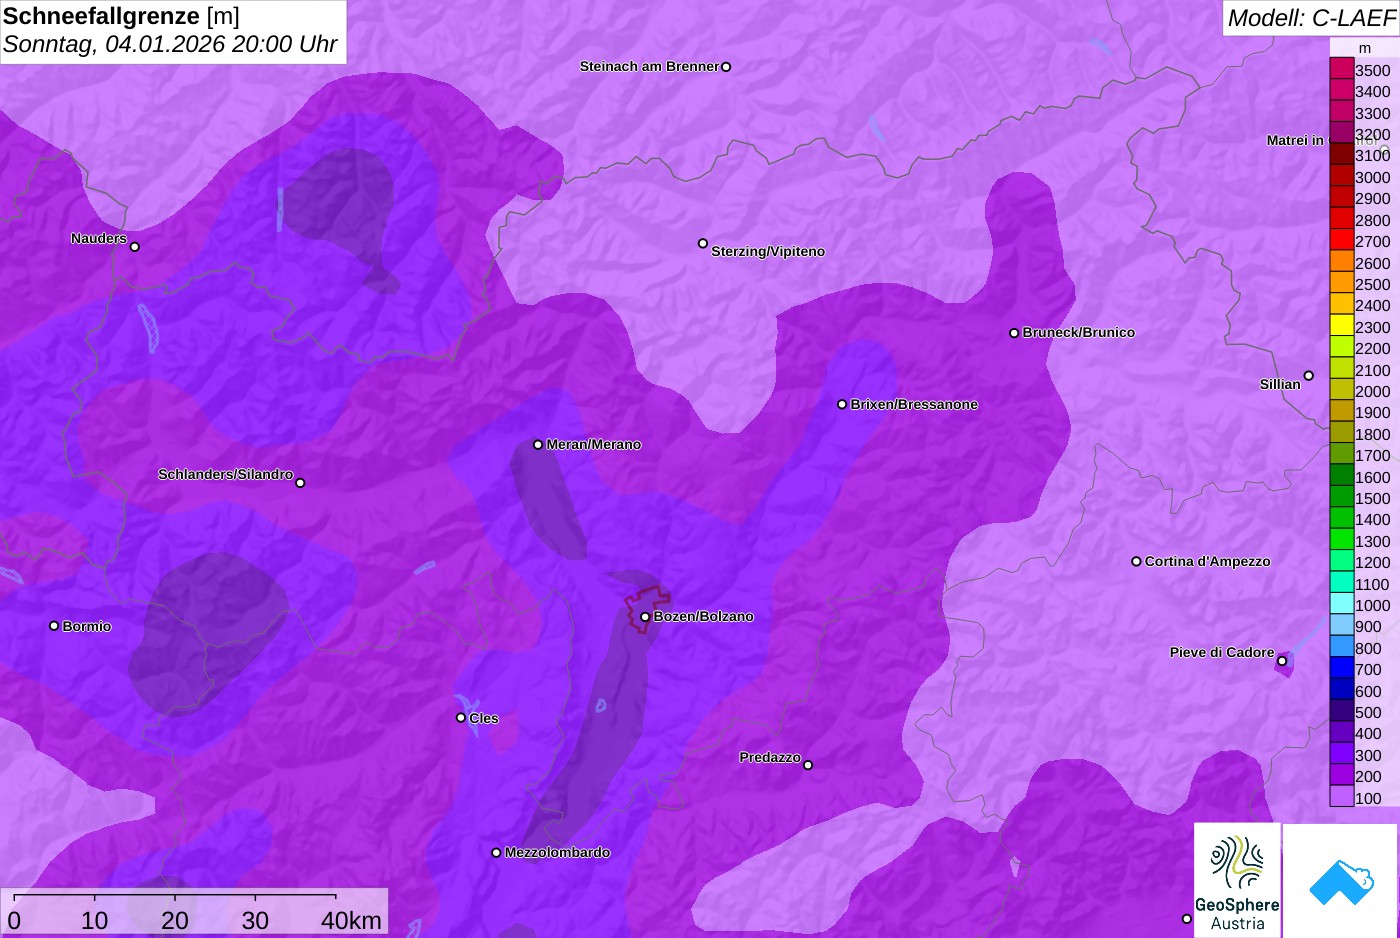Select the Sterzing/Vipiteno marker dot
The height and width of the screenshot is (938, 1400).
[703, 244]
